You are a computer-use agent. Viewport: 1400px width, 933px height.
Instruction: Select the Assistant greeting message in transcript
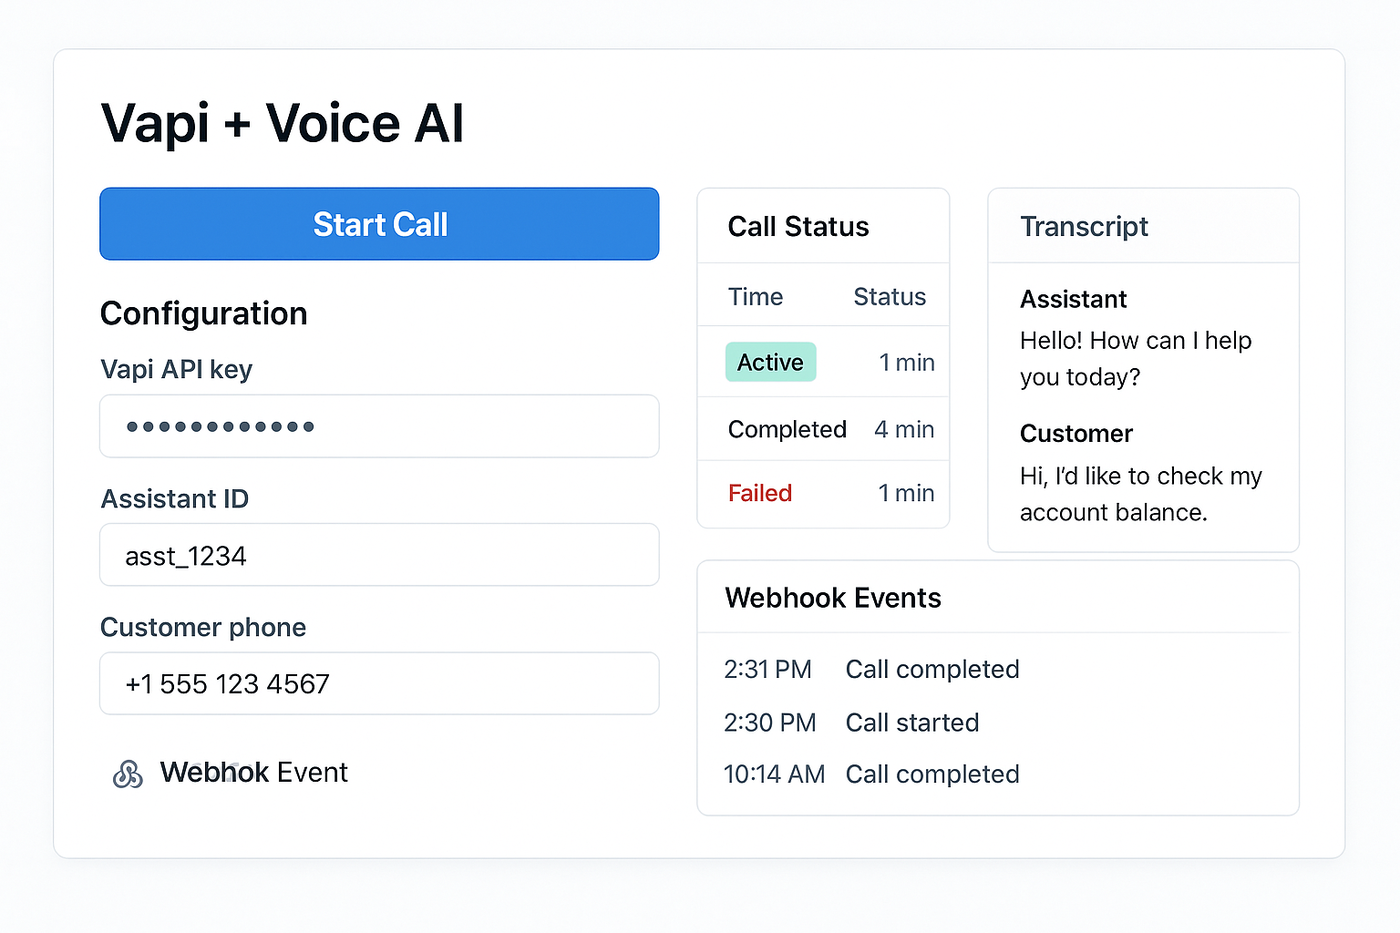1135,358
